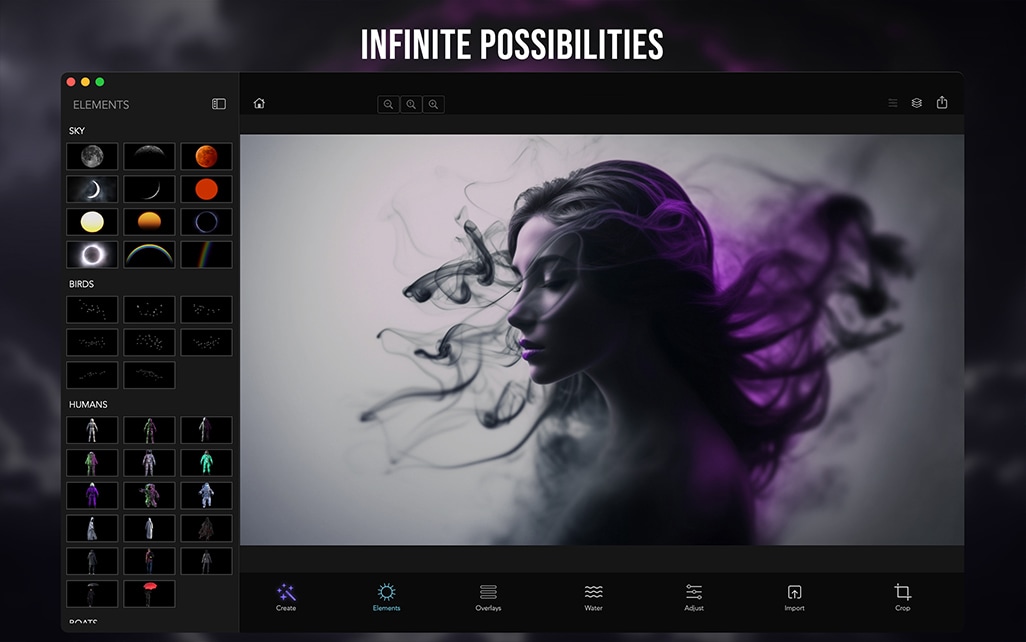
Task: Click the BIRDS section heading
Action: click(x=81, y=284)
